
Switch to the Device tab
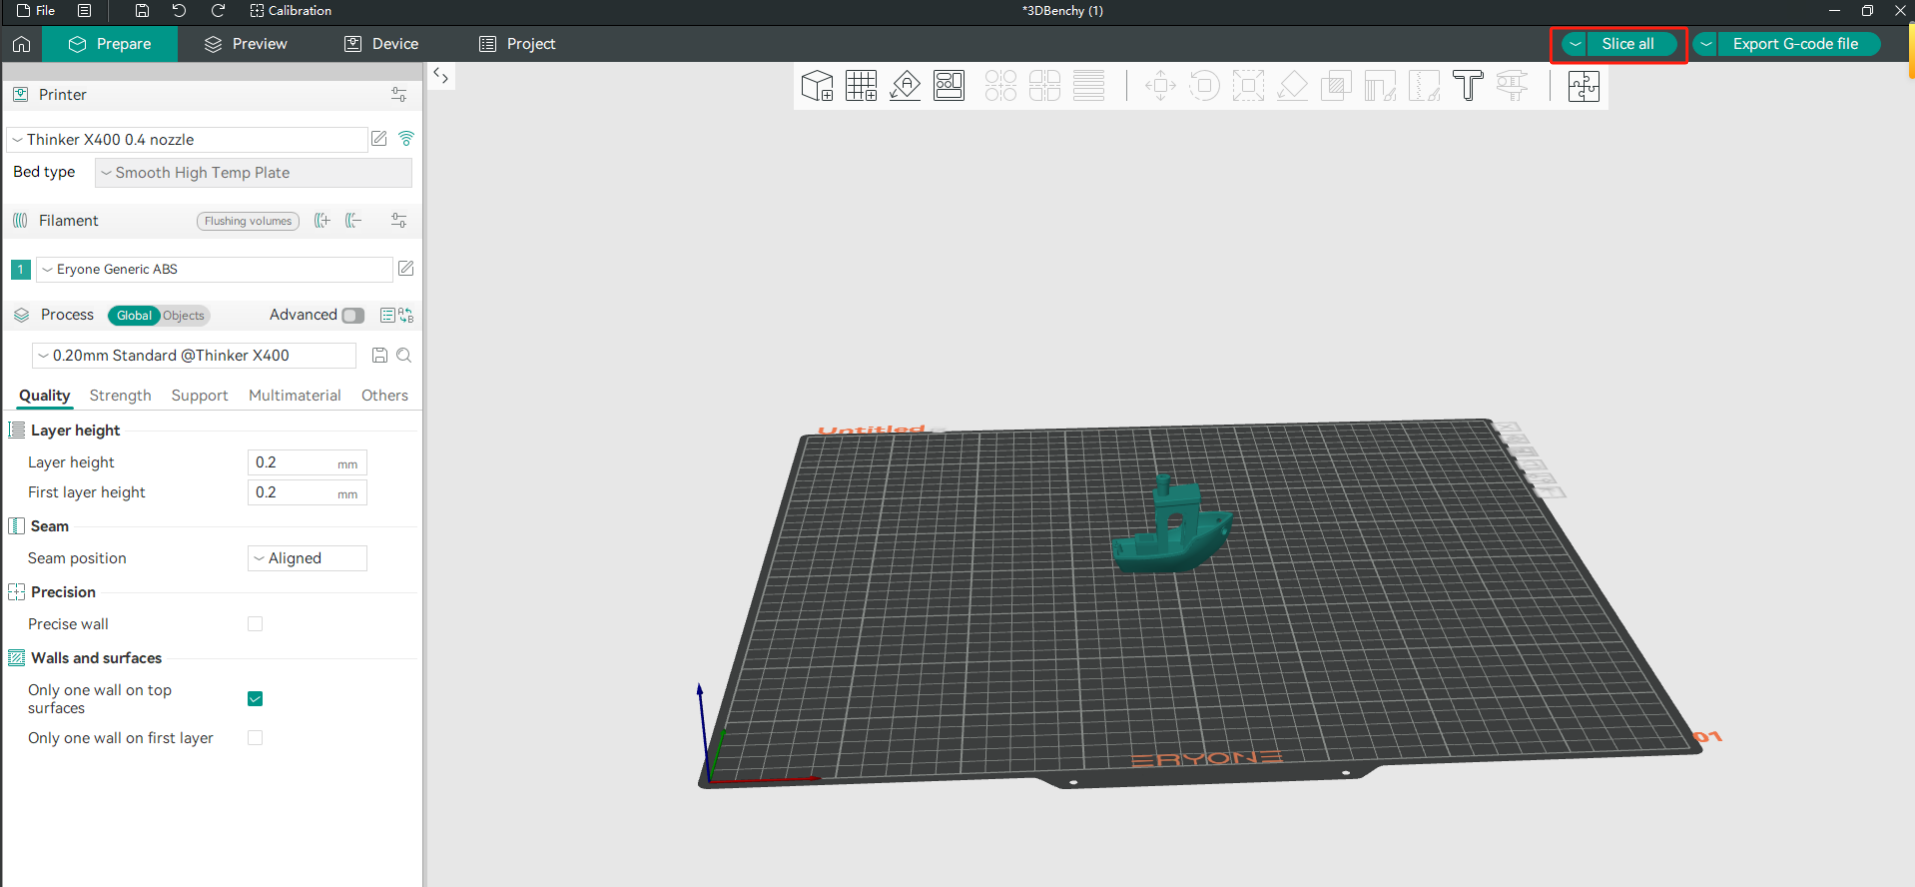click(x=382, y=44)
